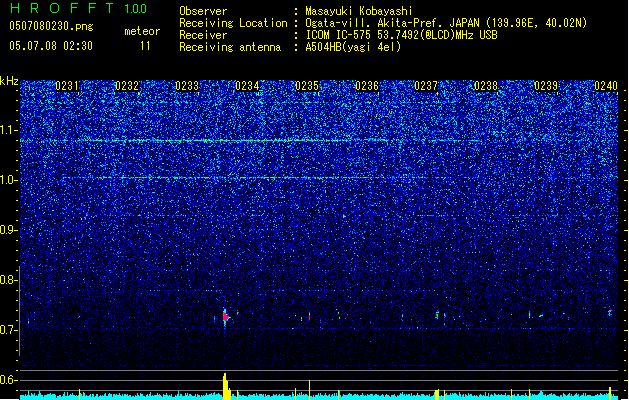Click the 0237 time marker
This screenshot has height=400, width=629.
(426, 86)
